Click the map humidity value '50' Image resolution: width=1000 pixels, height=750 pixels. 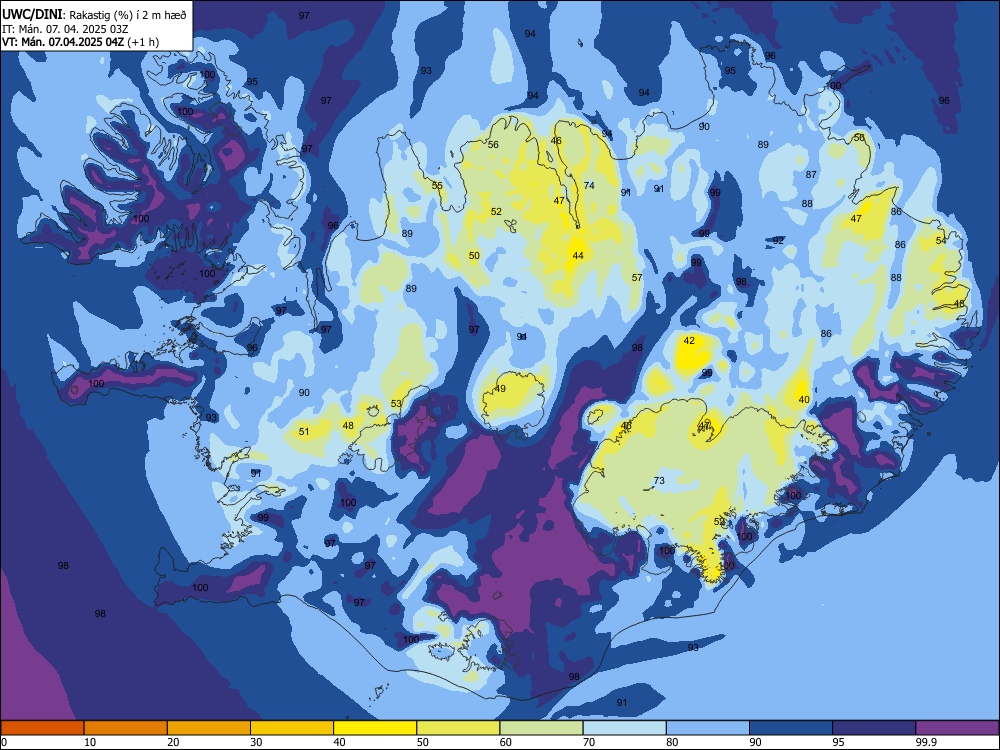click(x=474, y=256)
